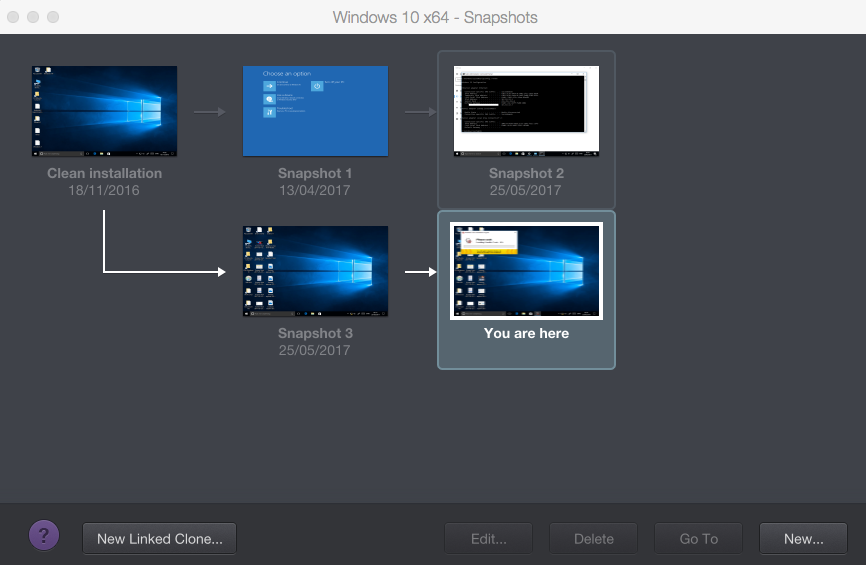Click the Snapshot 2 label

(x=526, y=173)
